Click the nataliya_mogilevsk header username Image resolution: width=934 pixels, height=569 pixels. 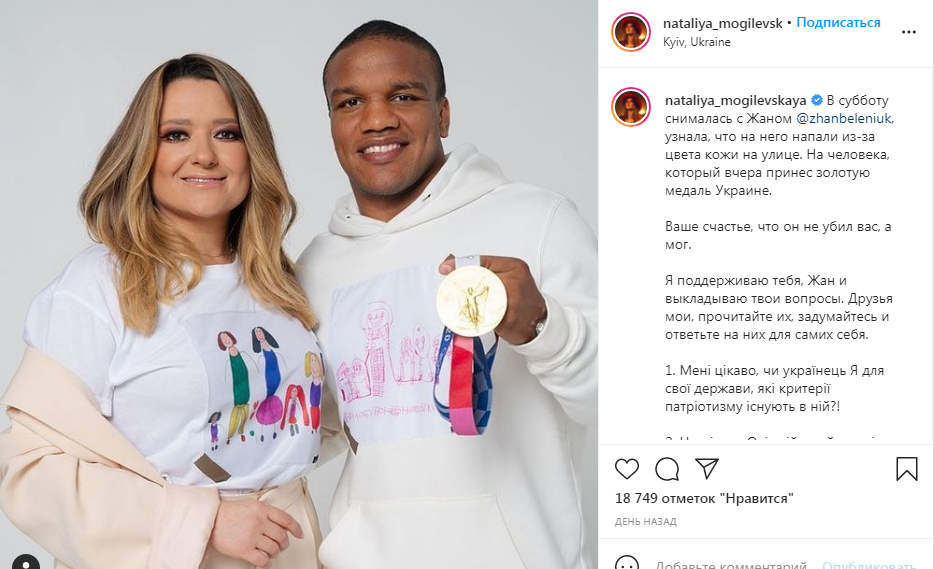tap(723, 23)
